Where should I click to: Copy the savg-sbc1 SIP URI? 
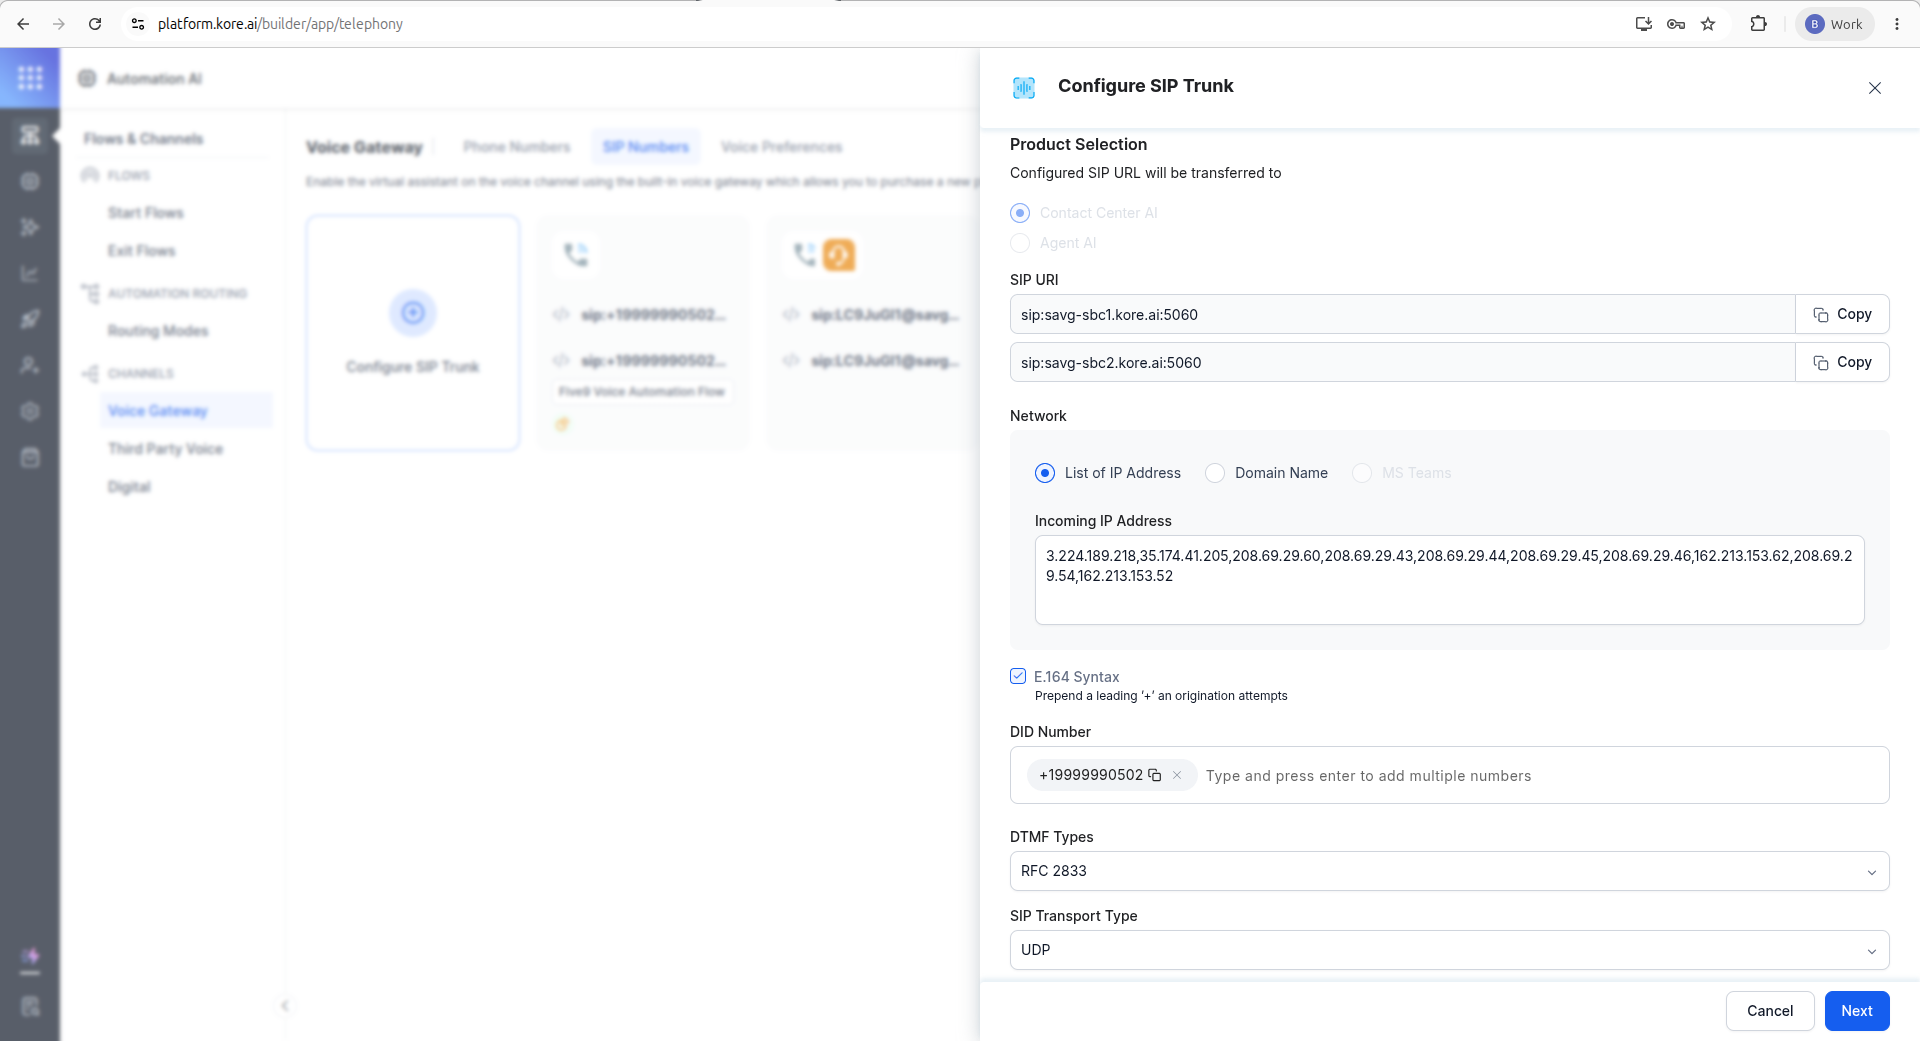[x=1842, y=314]
